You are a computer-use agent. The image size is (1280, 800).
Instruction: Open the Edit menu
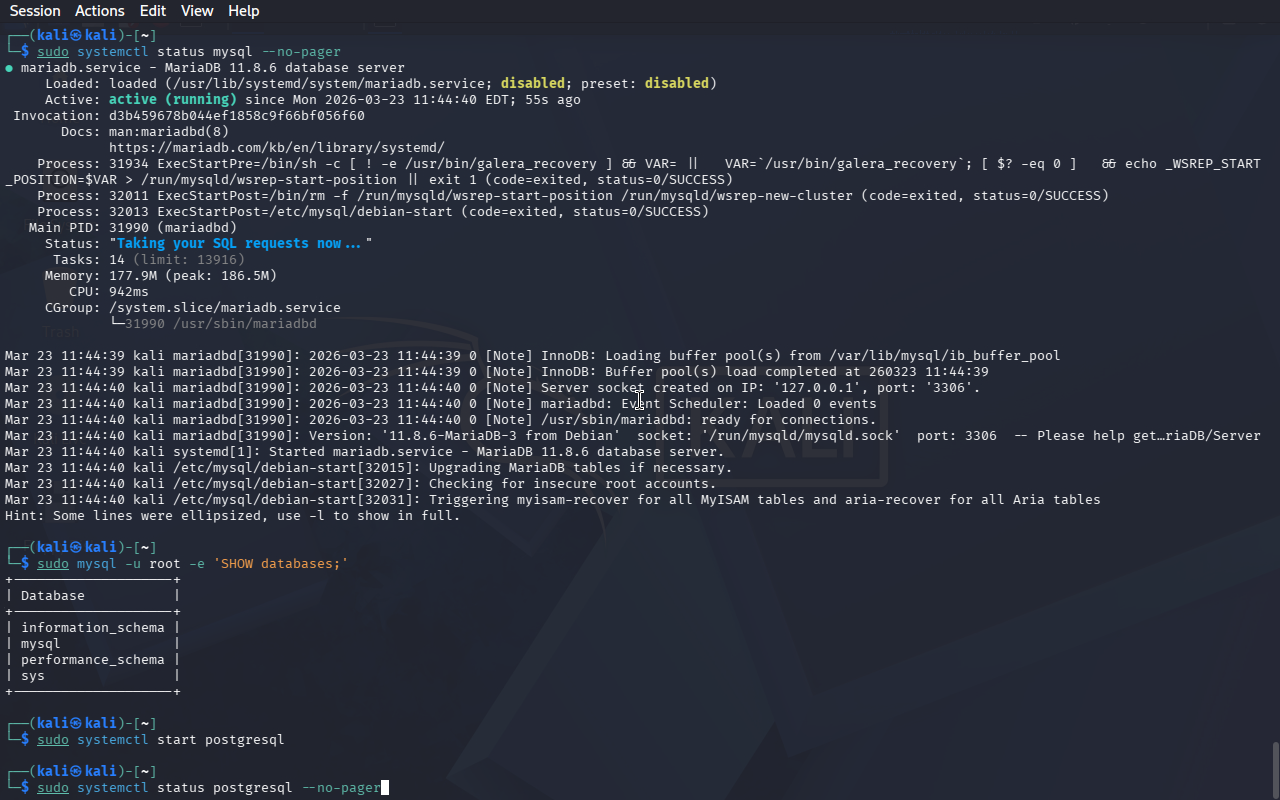point(153,11)
